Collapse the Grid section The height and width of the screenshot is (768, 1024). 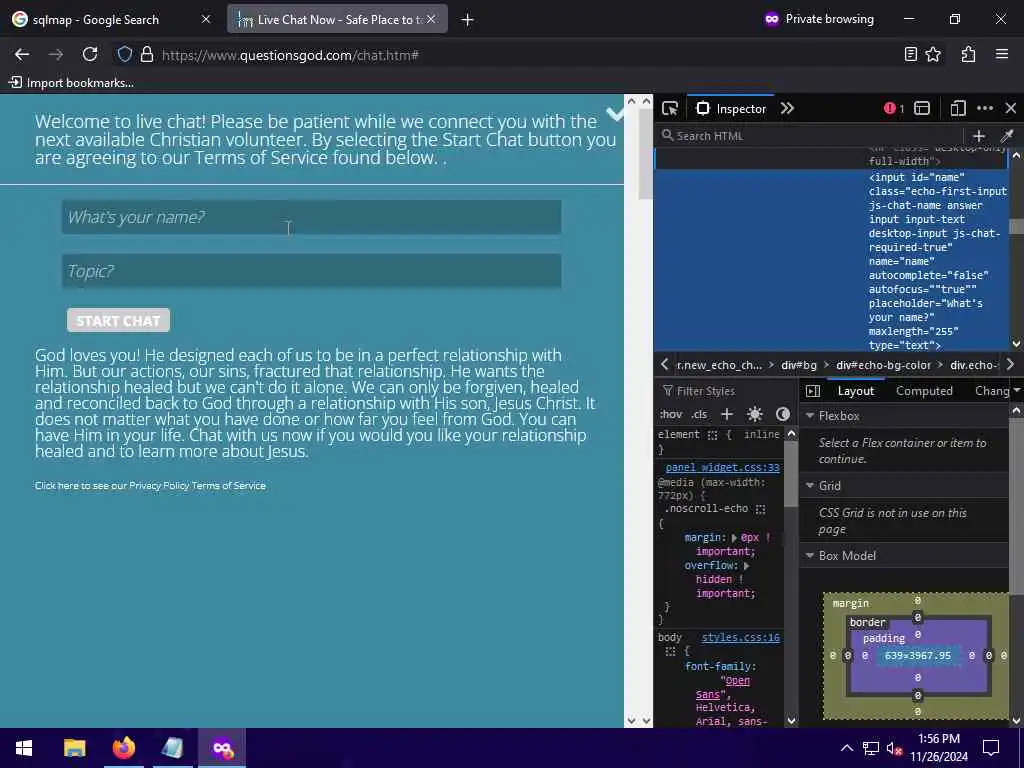click(810, 486)
